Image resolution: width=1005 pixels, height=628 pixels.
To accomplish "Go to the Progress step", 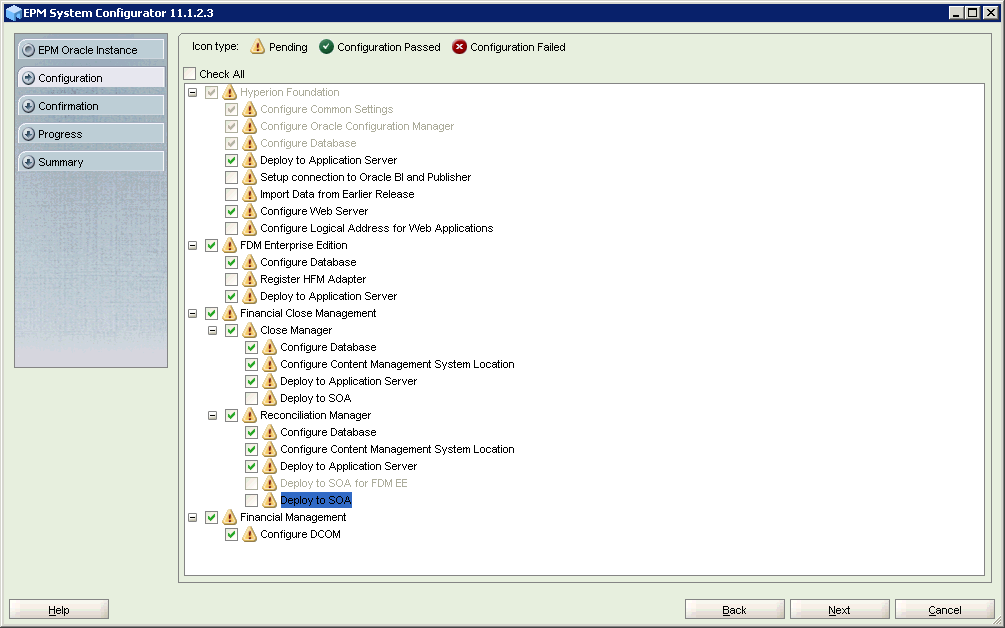I will click(91, 135).
